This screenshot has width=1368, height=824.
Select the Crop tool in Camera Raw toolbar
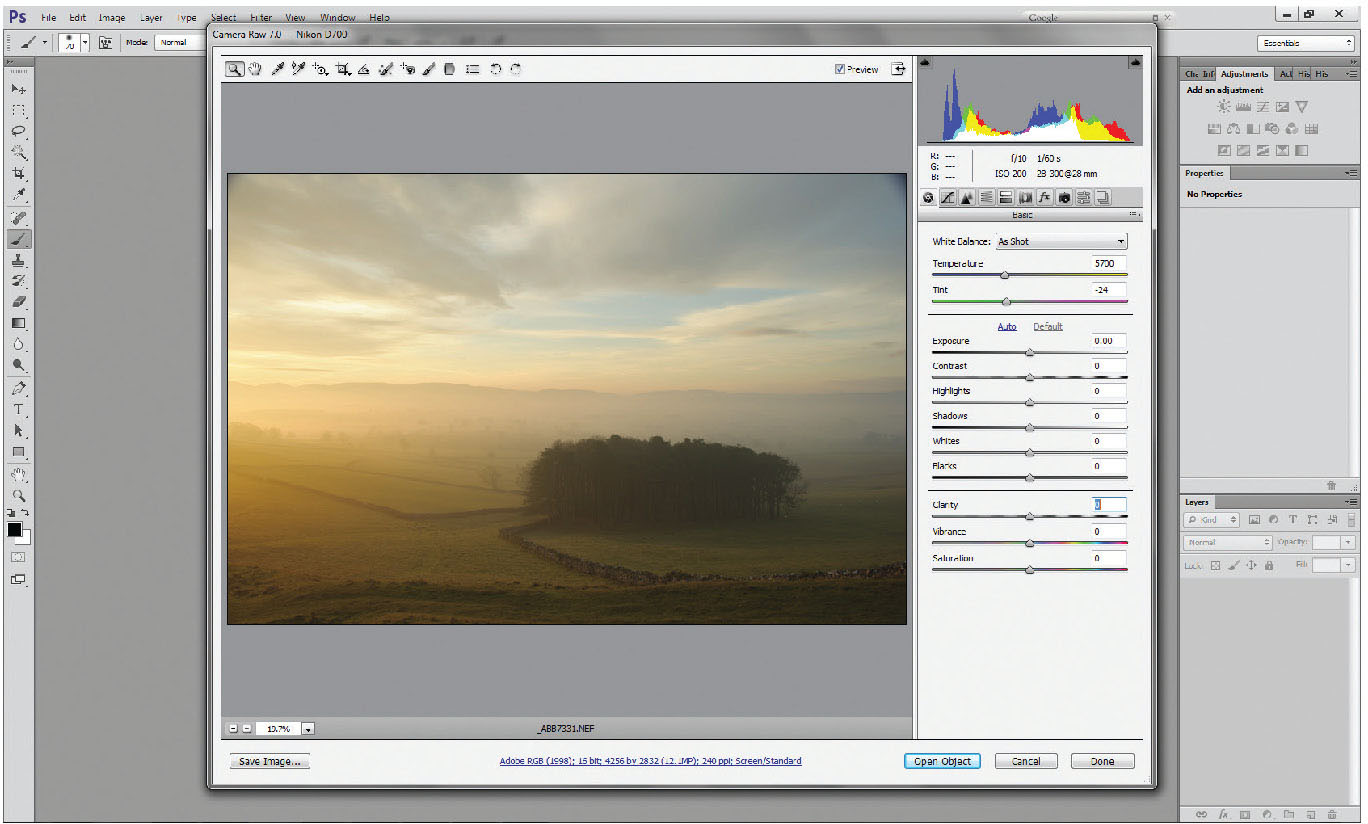[x=343, y=69]
